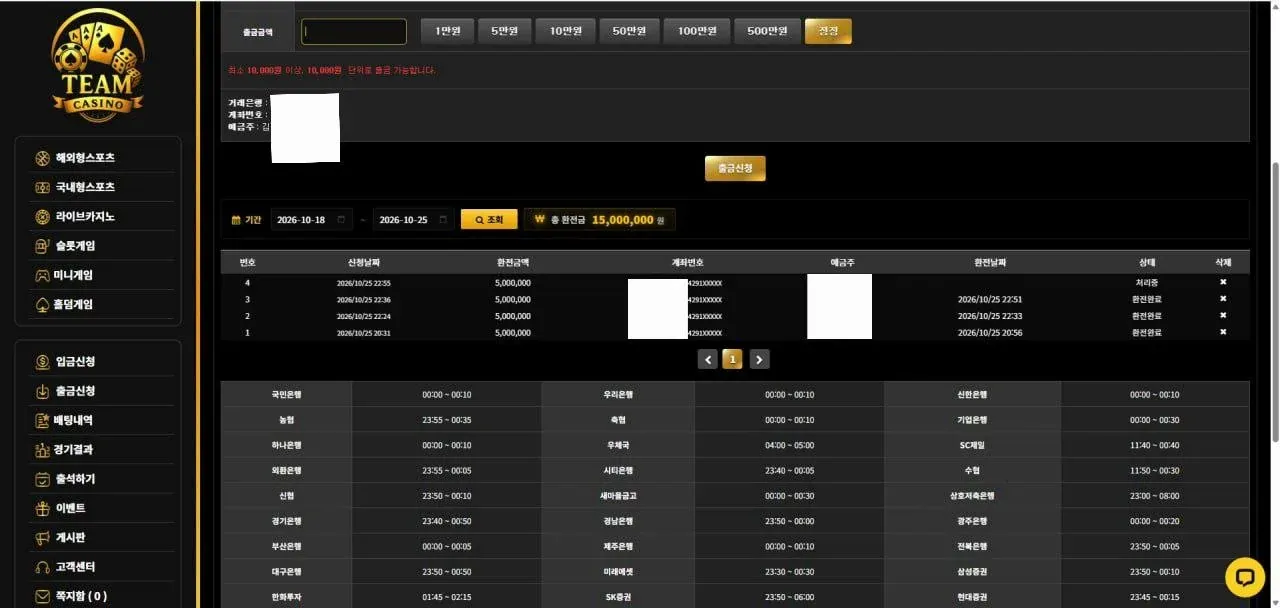This screenshot has width=1280, height=608.
Task: Delete withdrawal request number 2
Action: point(1222,316)
